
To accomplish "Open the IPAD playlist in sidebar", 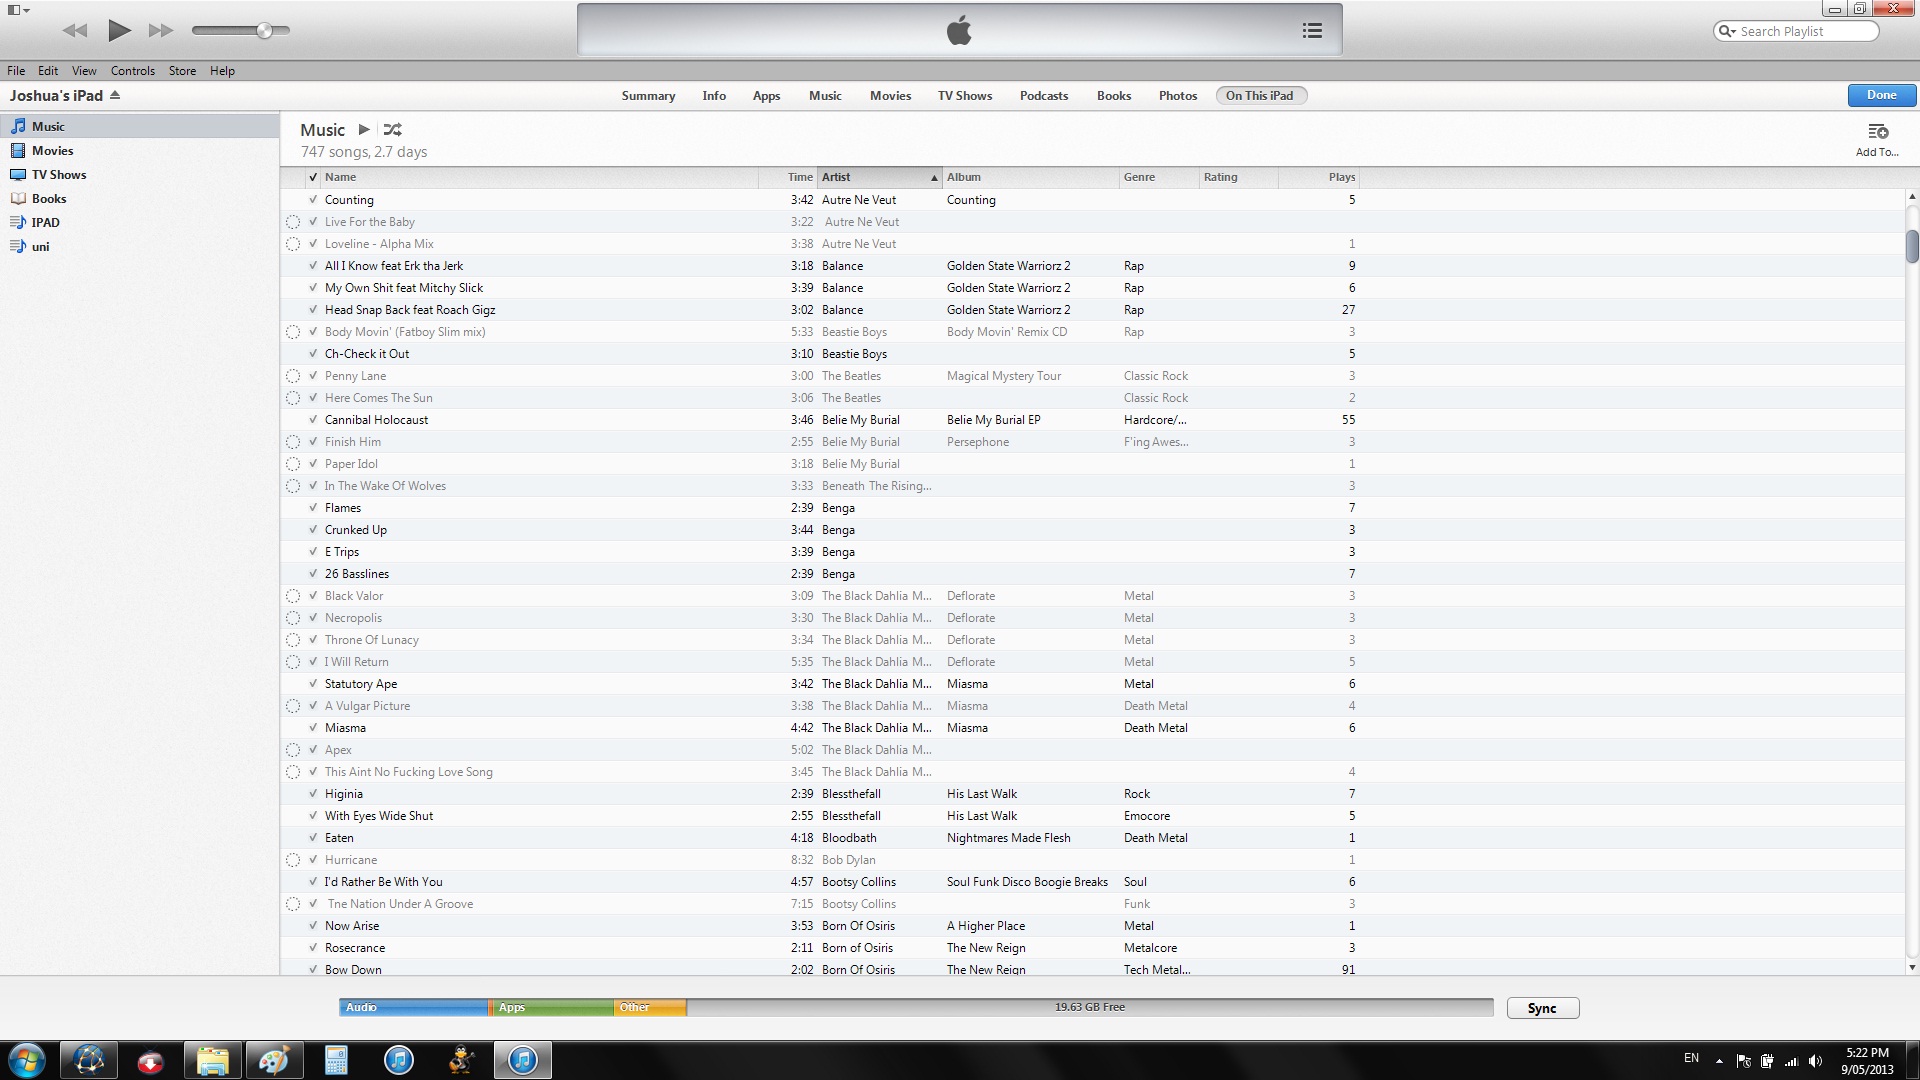I will tap(140, 222).
